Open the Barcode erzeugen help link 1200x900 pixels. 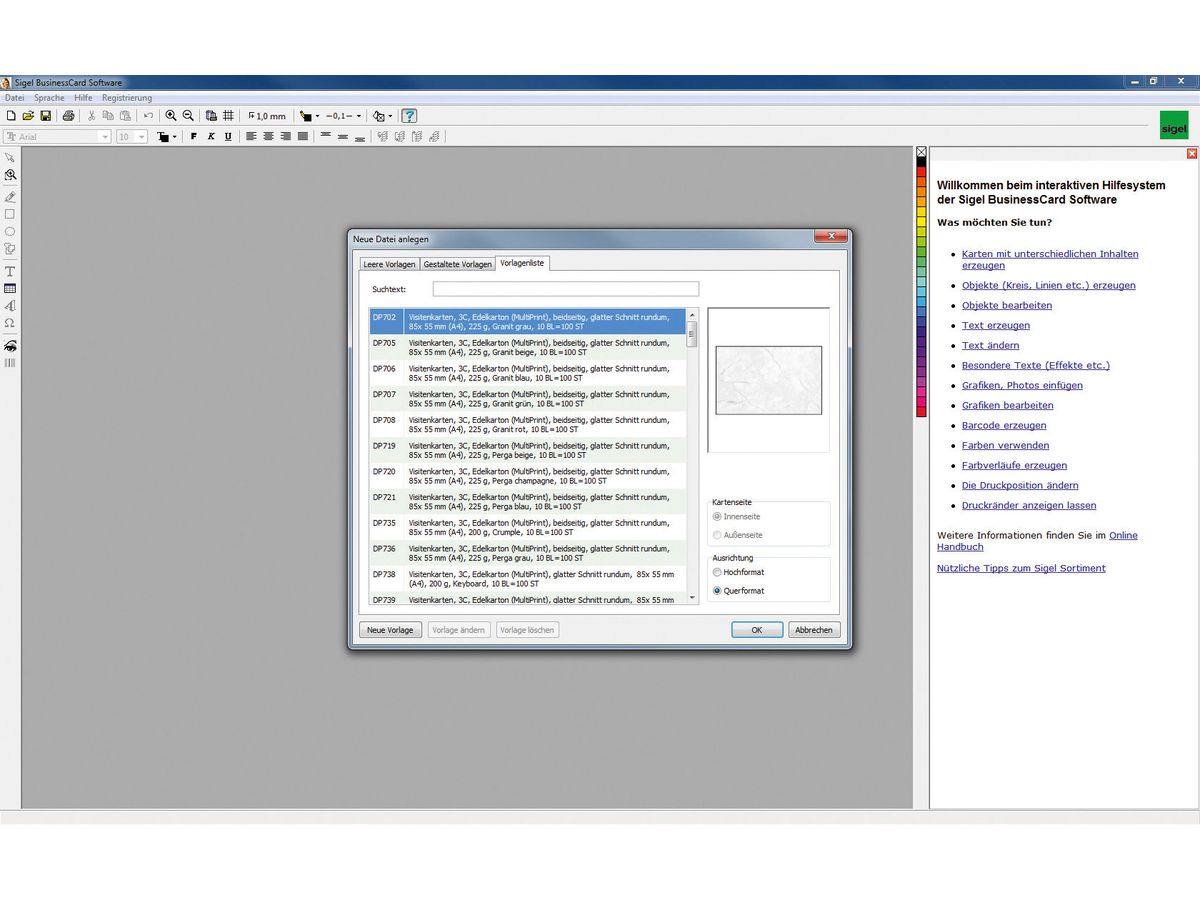tap(1002, 425)
